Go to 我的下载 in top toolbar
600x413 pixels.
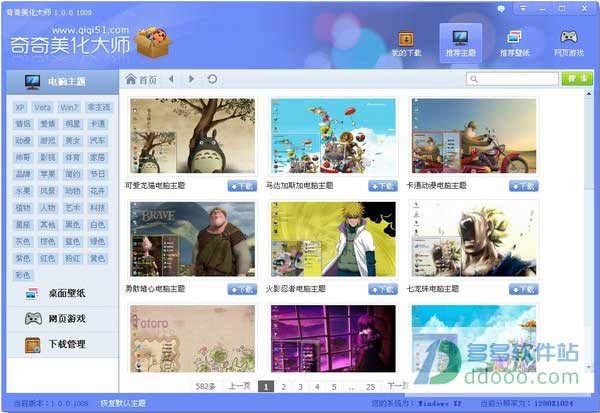[406, 44]
